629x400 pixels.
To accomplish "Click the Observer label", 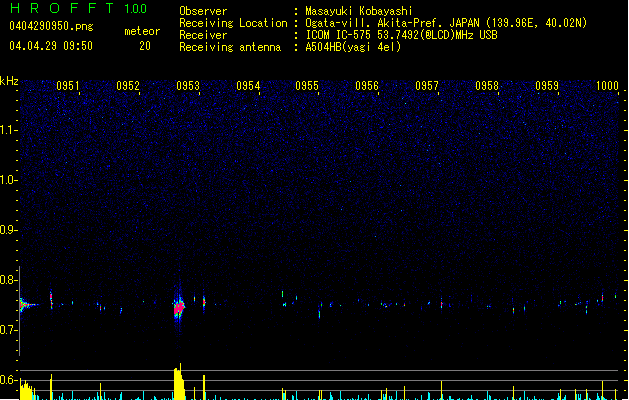I will [x=203, y=11].
